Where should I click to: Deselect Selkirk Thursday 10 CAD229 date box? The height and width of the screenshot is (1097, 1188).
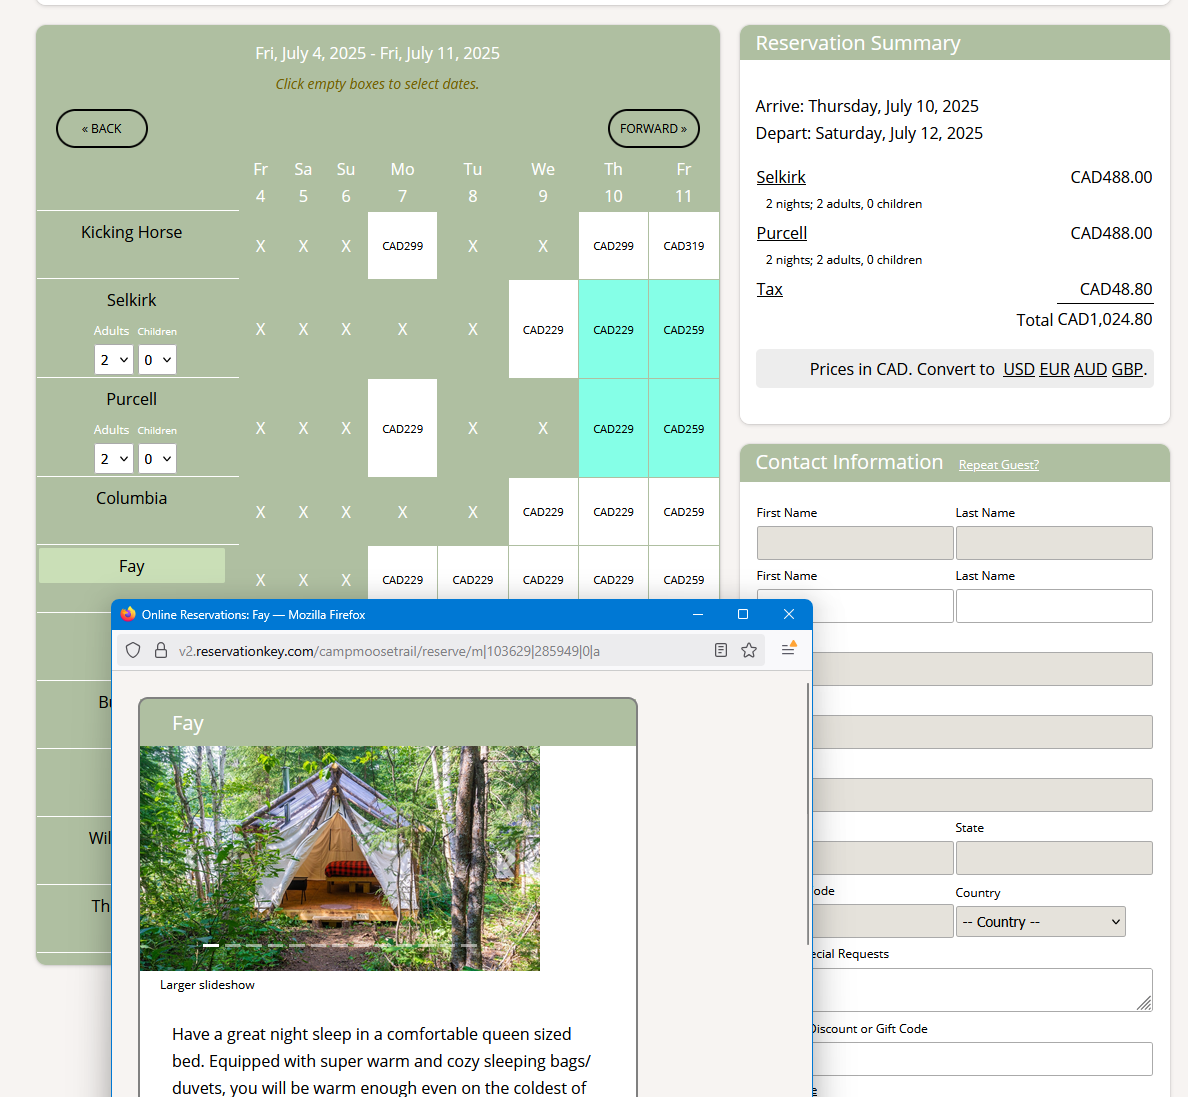[613, 329]
